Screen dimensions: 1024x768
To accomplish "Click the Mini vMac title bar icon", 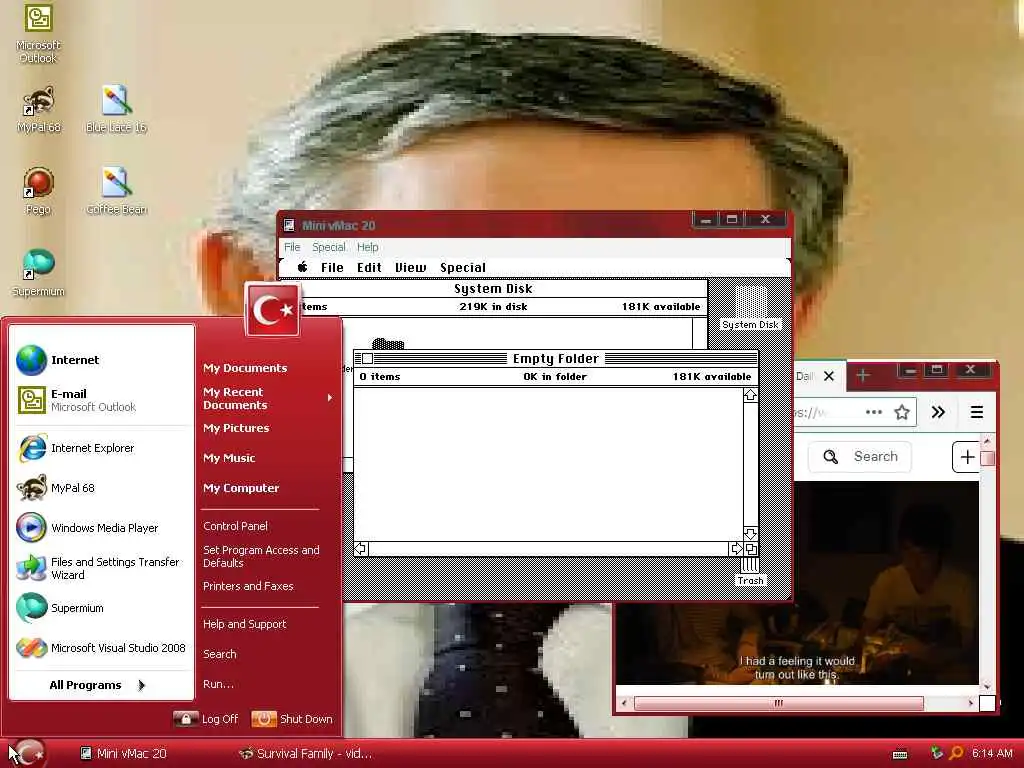I will point(289,225).
